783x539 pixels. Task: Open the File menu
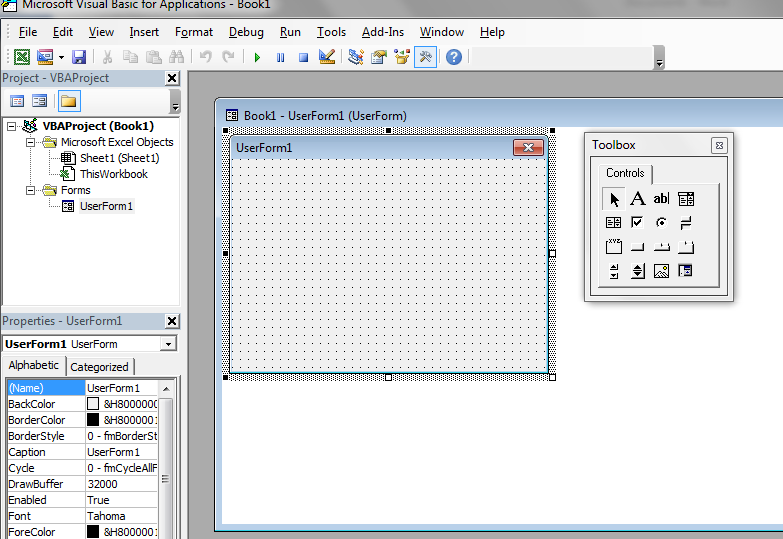pyautogui.click(x=28, y=32)
